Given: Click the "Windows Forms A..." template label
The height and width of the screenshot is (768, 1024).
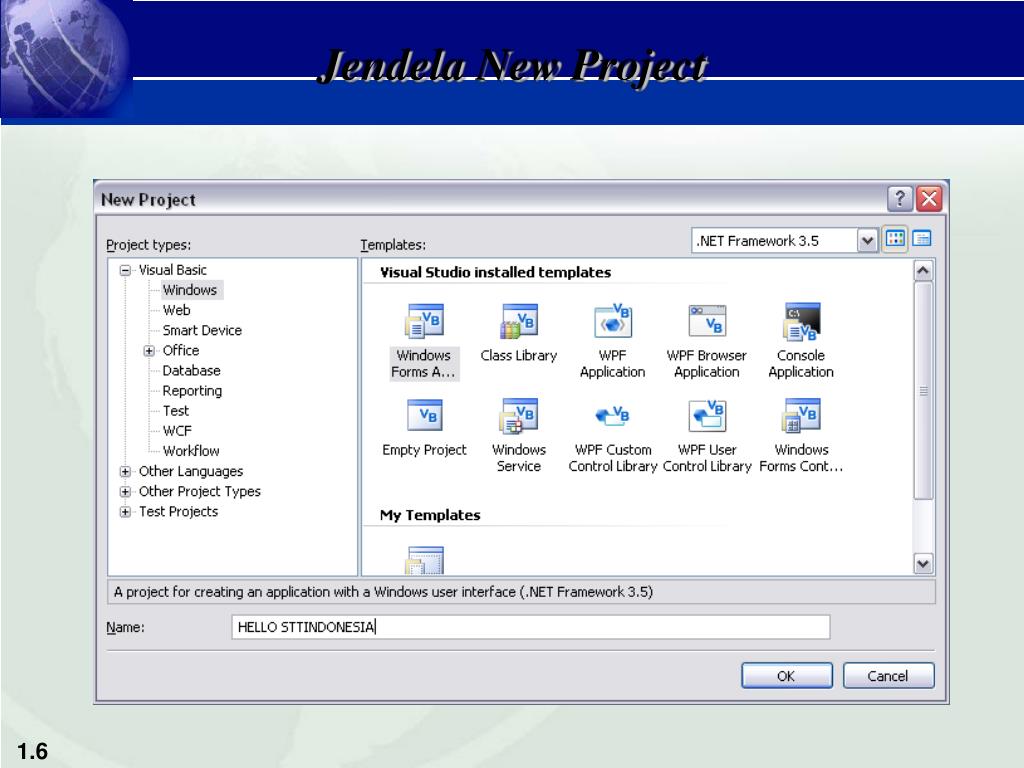Looking at the screenshot, I should coord(424,364).
